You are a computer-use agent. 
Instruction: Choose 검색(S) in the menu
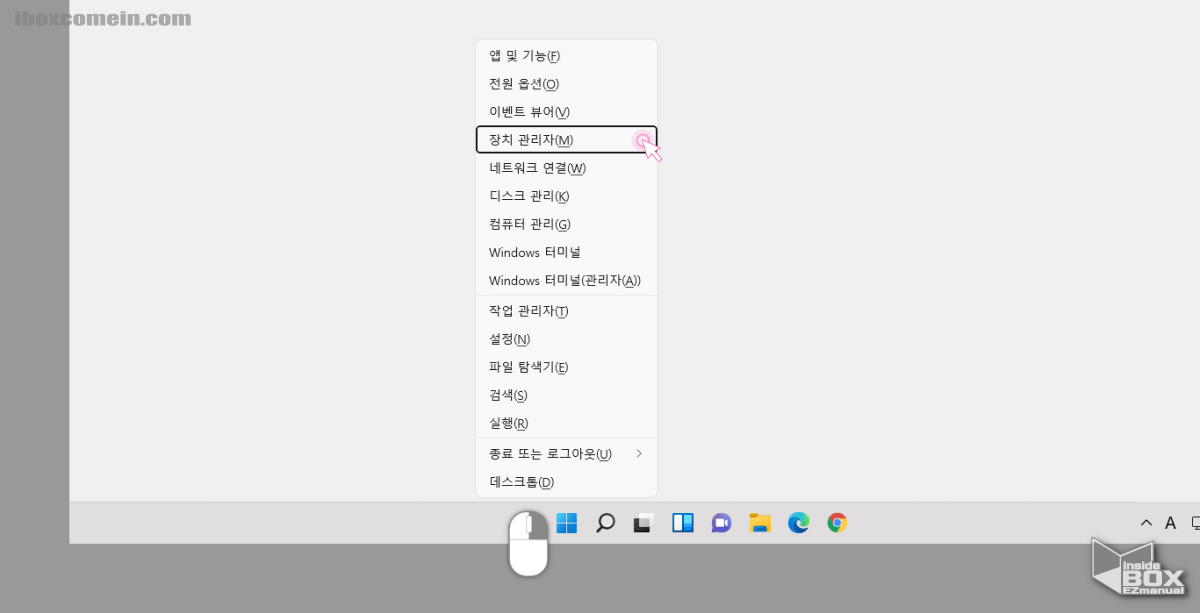566,395
